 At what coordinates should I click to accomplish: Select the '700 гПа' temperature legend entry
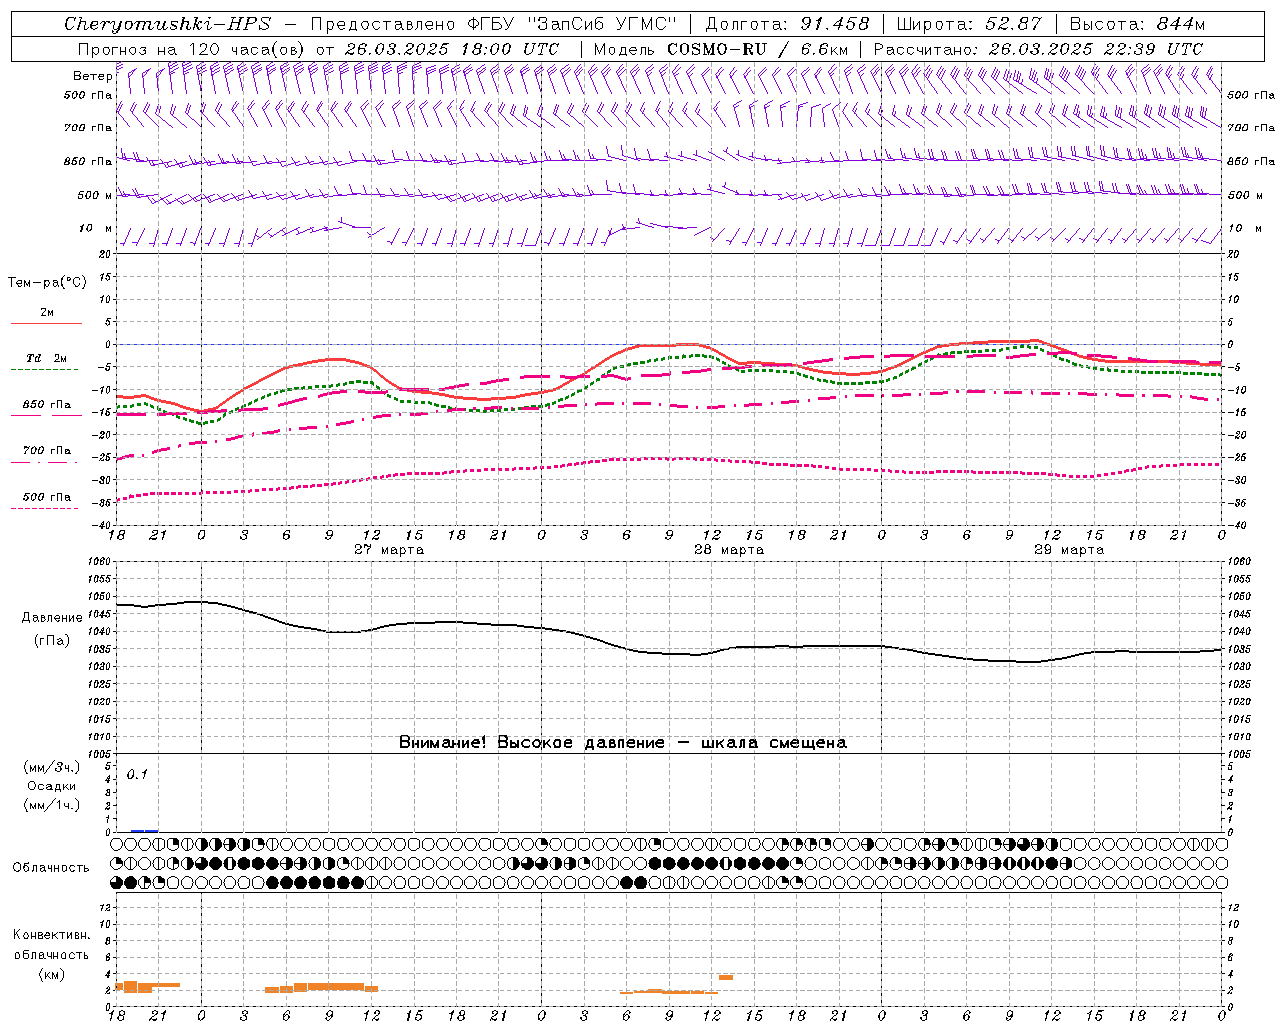[47, 451]
